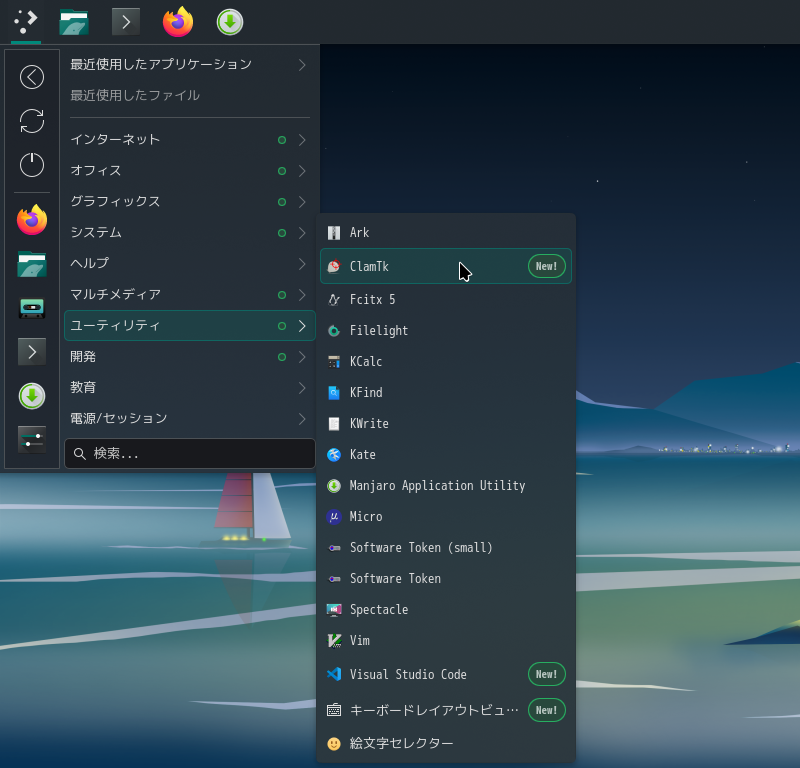The image size is (800, 768).
Task: Open the terminal from the top panel
Action: click(x=126, y=22)
